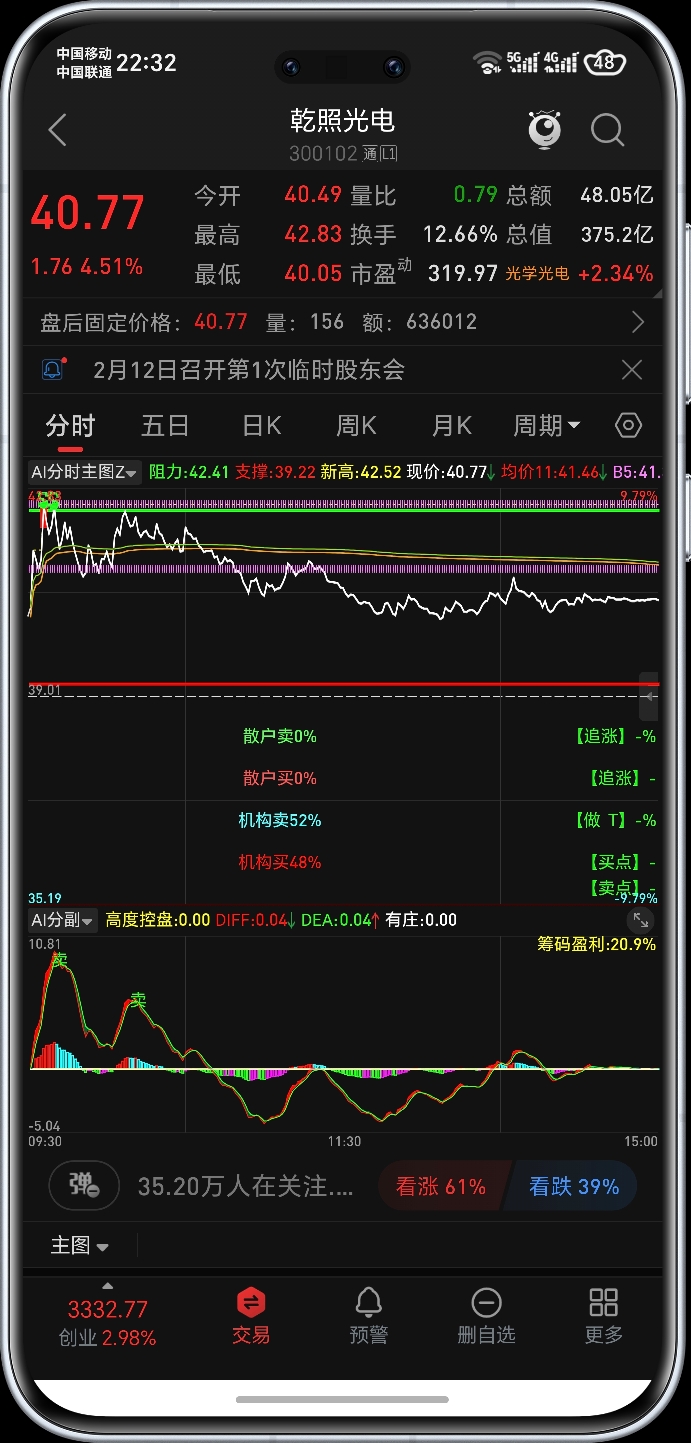Open the bell notice icon by 2月12日

(53, 369)
